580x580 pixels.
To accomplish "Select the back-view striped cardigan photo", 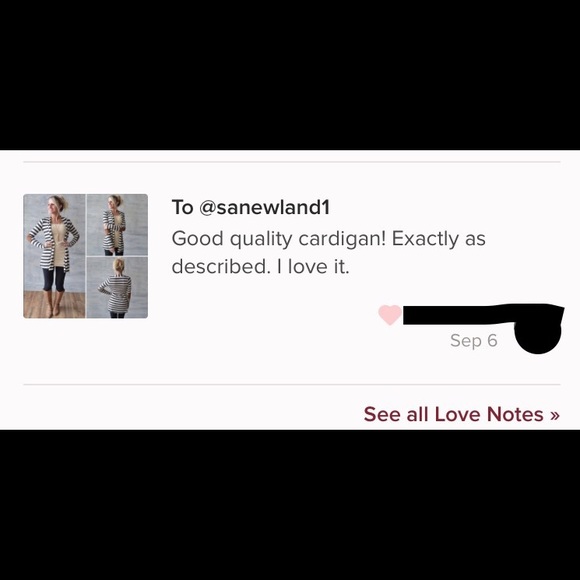I will tap(117, 287).
